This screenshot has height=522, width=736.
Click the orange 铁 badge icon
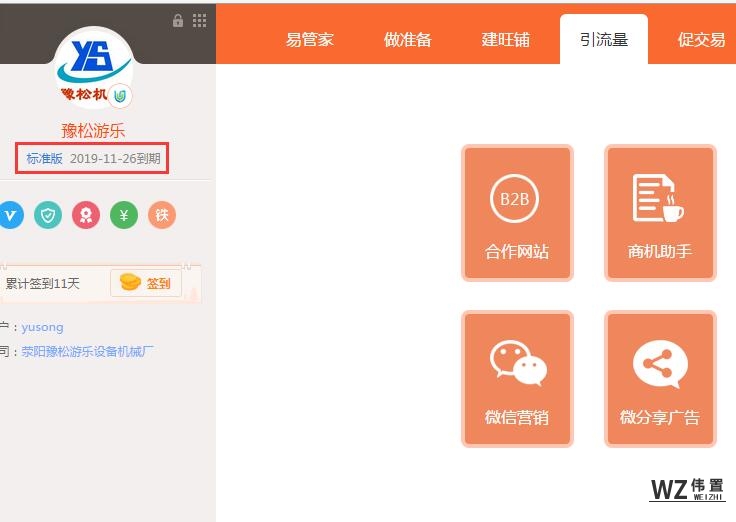pyautogui.click(x=162, y=215)
